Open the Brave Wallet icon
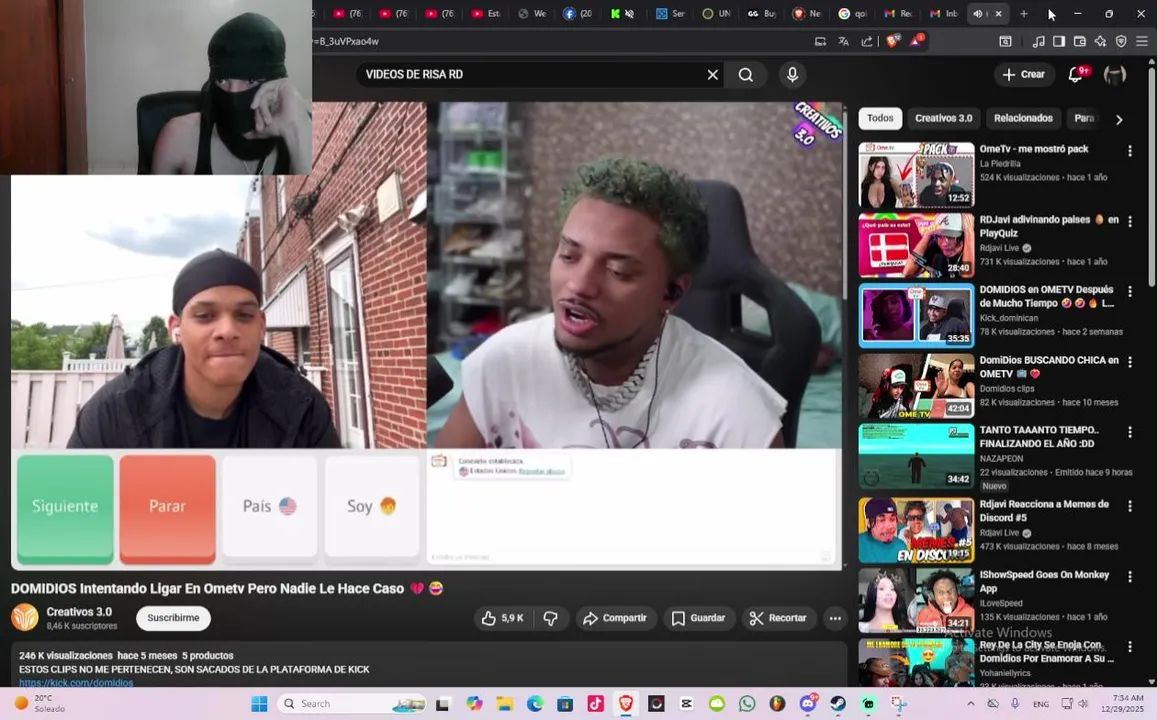 pos(1080,41)
